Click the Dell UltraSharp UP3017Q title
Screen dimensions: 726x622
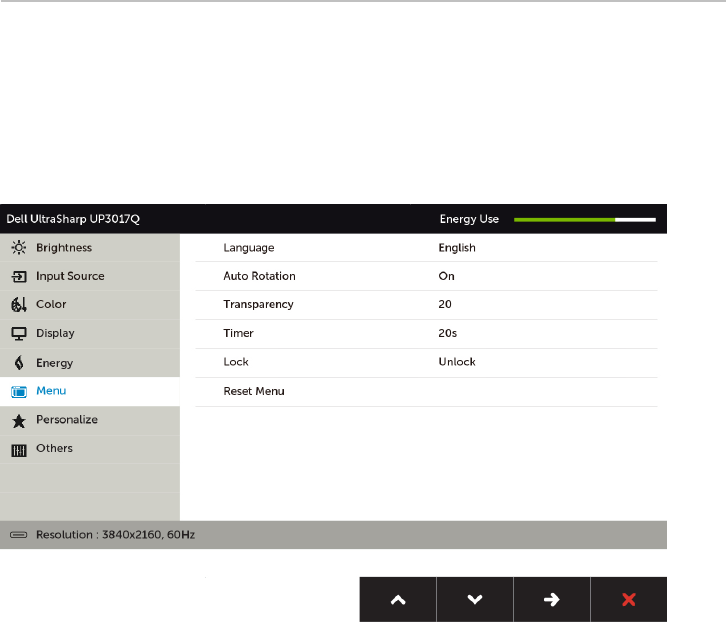(73, 219)
